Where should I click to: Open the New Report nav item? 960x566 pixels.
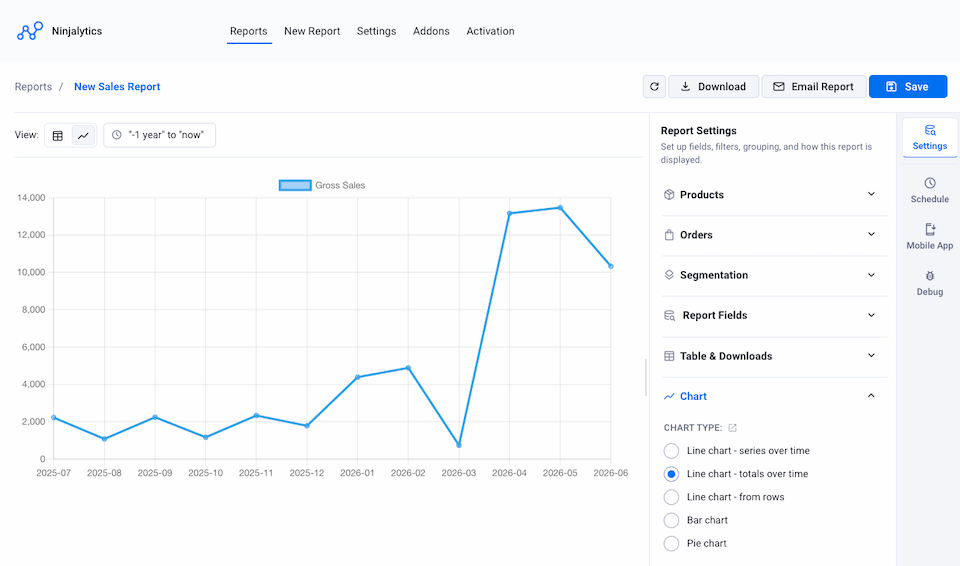pos(312,31)
